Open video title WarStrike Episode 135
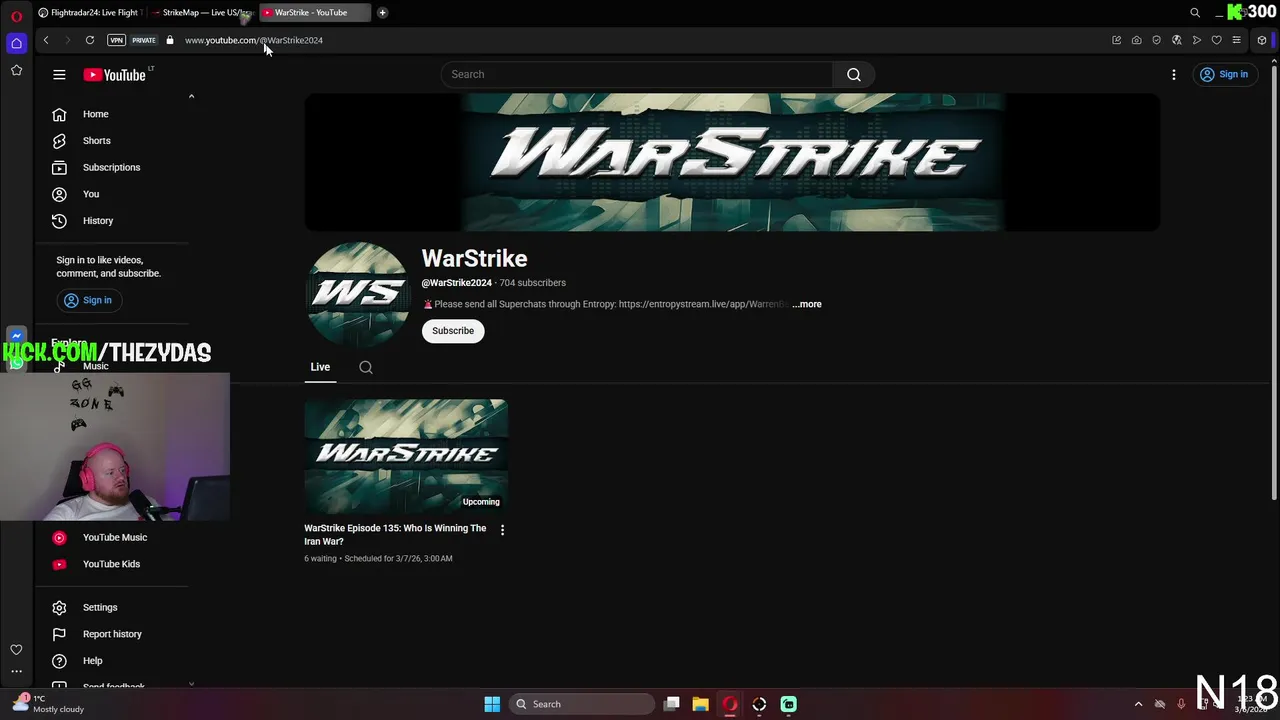The image size is (1280, 720). click(395, 535)
